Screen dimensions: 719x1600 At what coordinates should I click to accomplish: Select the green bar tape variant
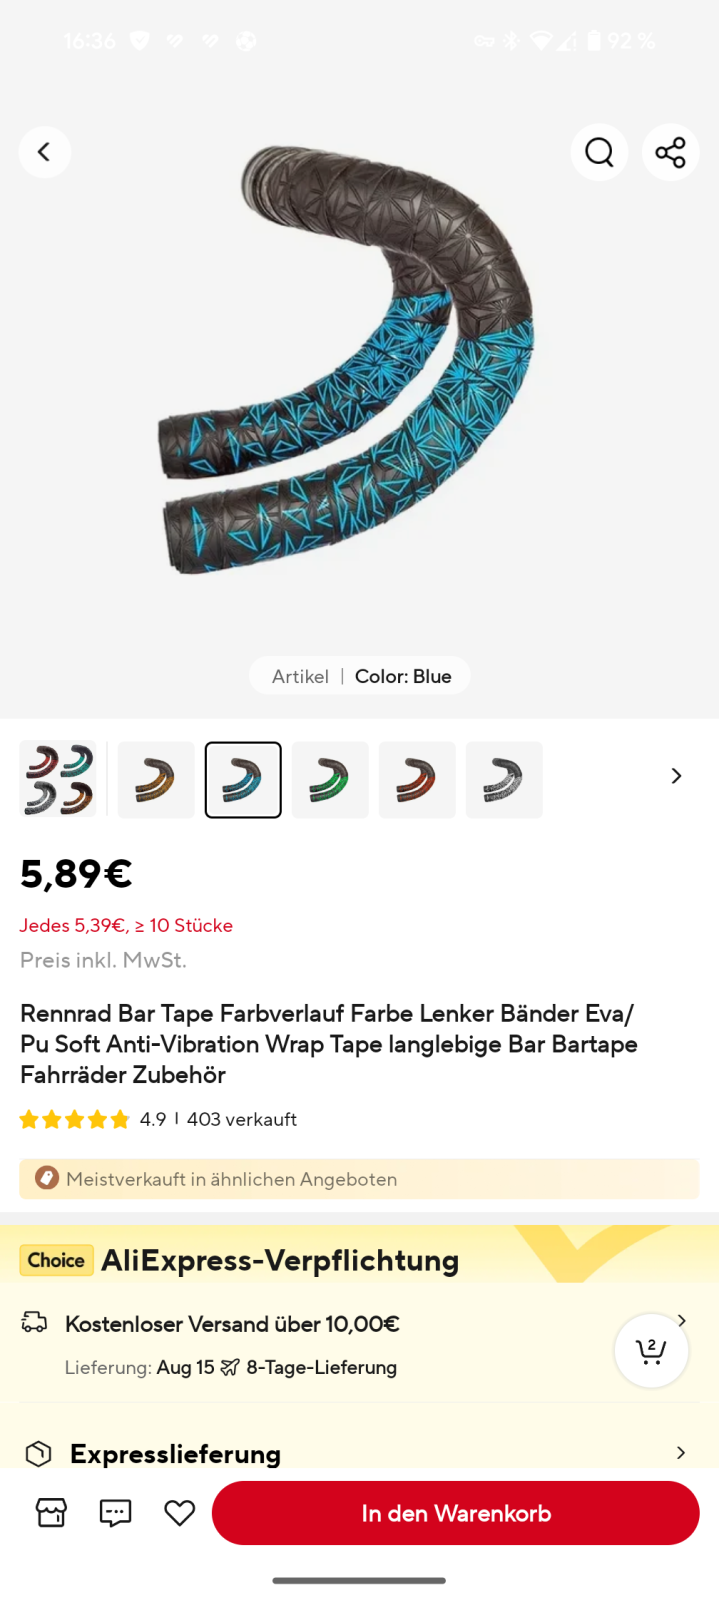point(330,780)
